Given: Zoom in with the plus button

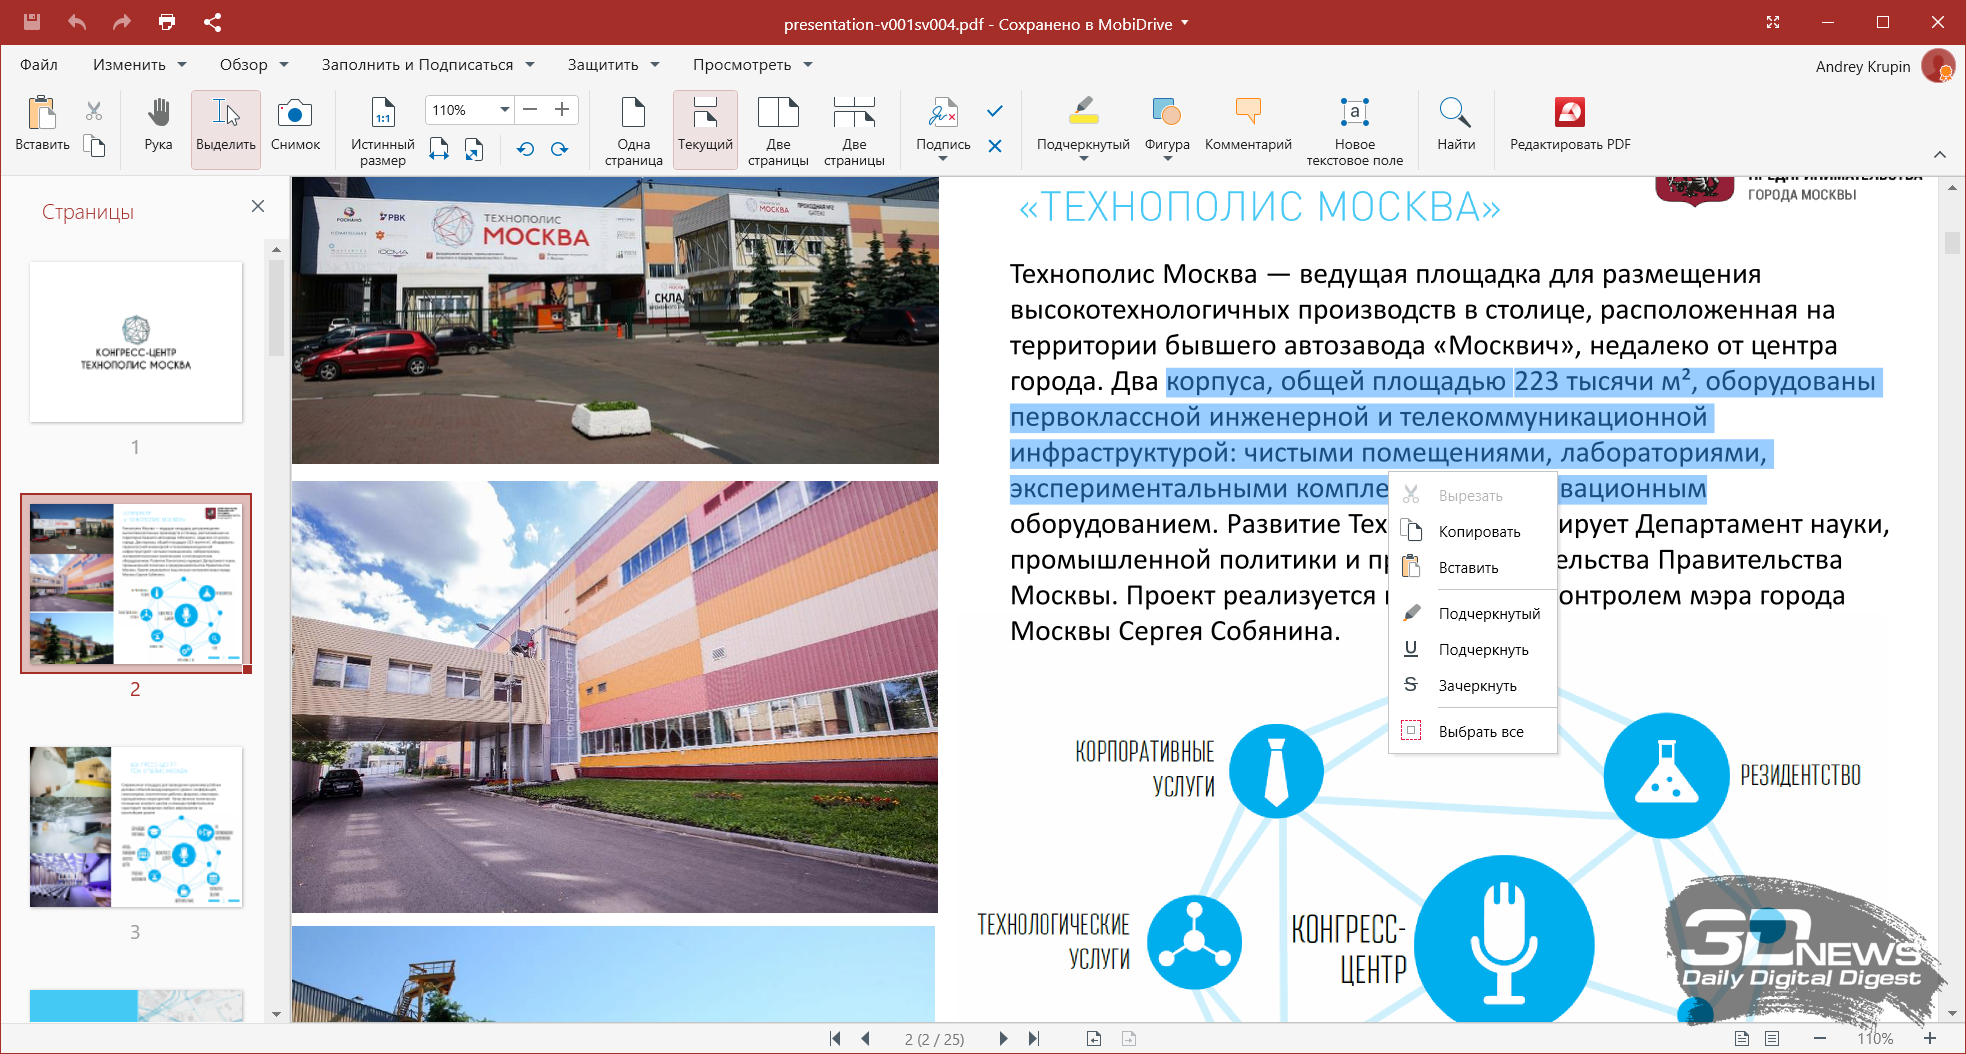Looking at the screenshot, I should pyautogui.click(x=562, y=109).
